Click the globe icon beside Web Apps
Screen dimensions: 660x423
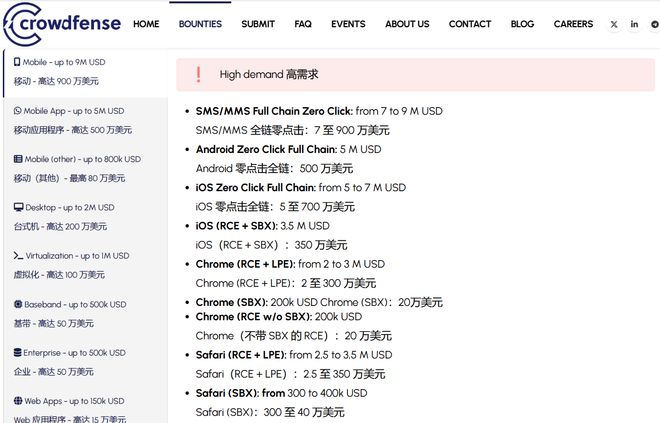(18, 401)
